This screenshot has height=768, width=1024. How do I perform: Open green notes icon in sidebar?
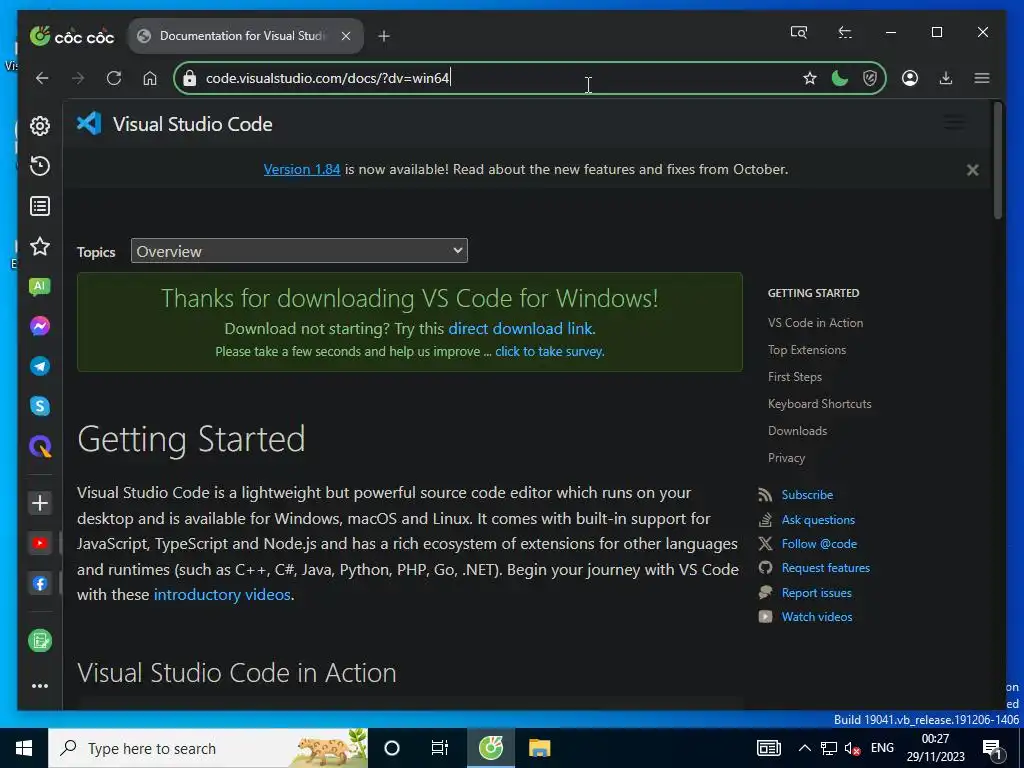click(40, 641)
